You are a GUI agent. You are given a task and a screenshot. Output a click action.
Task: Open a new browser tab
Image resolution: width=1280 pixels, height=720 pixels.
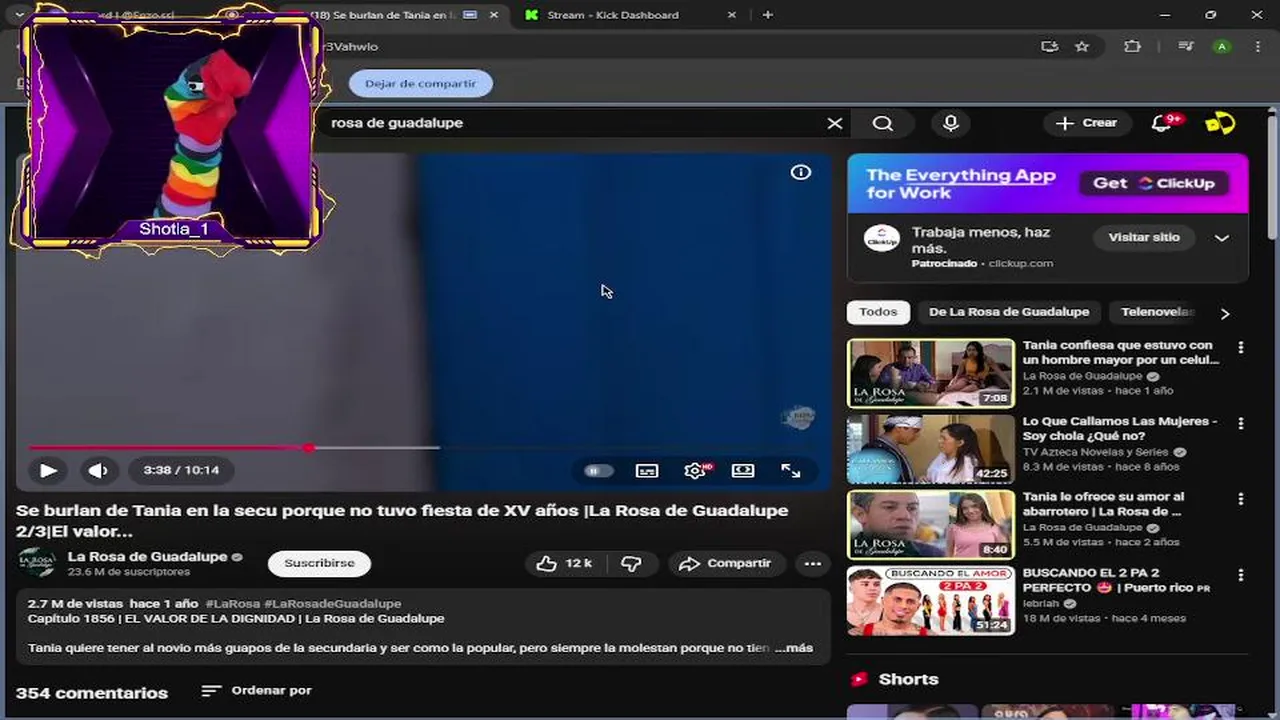click(767, 15)
